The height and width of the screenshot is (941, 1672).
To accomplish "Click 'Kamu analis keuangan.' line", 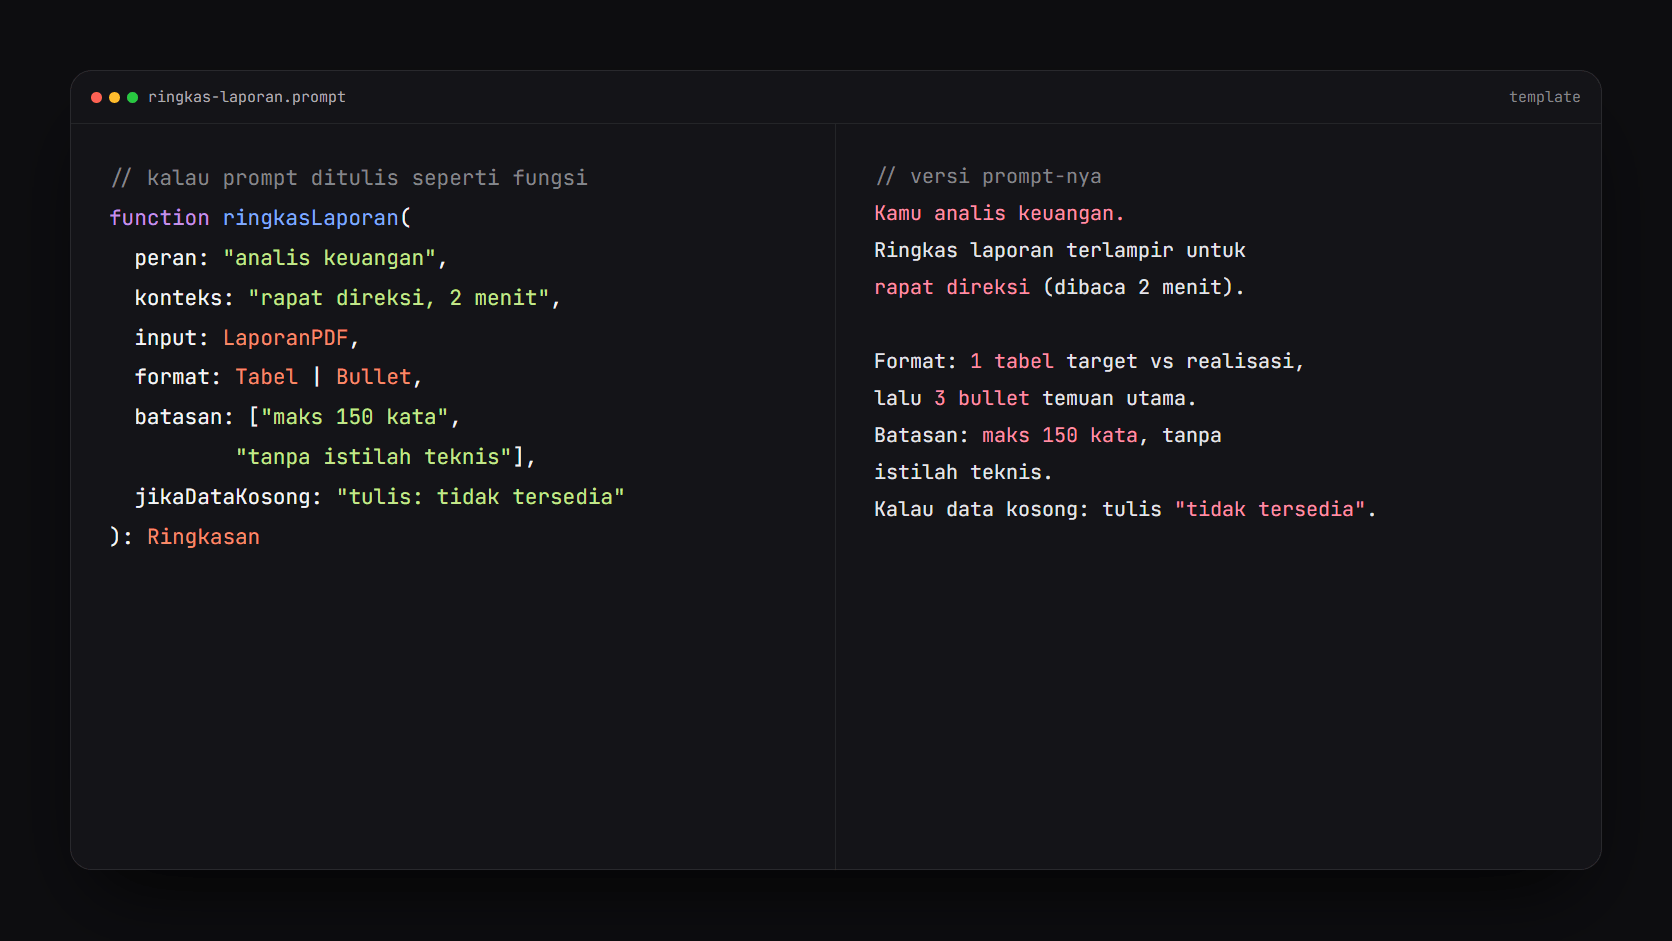I will pyautogui.click(x=999, y=214).
